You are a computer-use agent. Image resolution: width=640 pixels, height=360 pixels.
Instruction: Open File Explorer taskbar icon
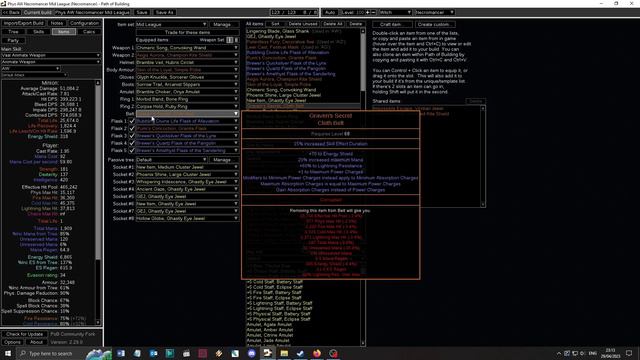click(284, 353)
